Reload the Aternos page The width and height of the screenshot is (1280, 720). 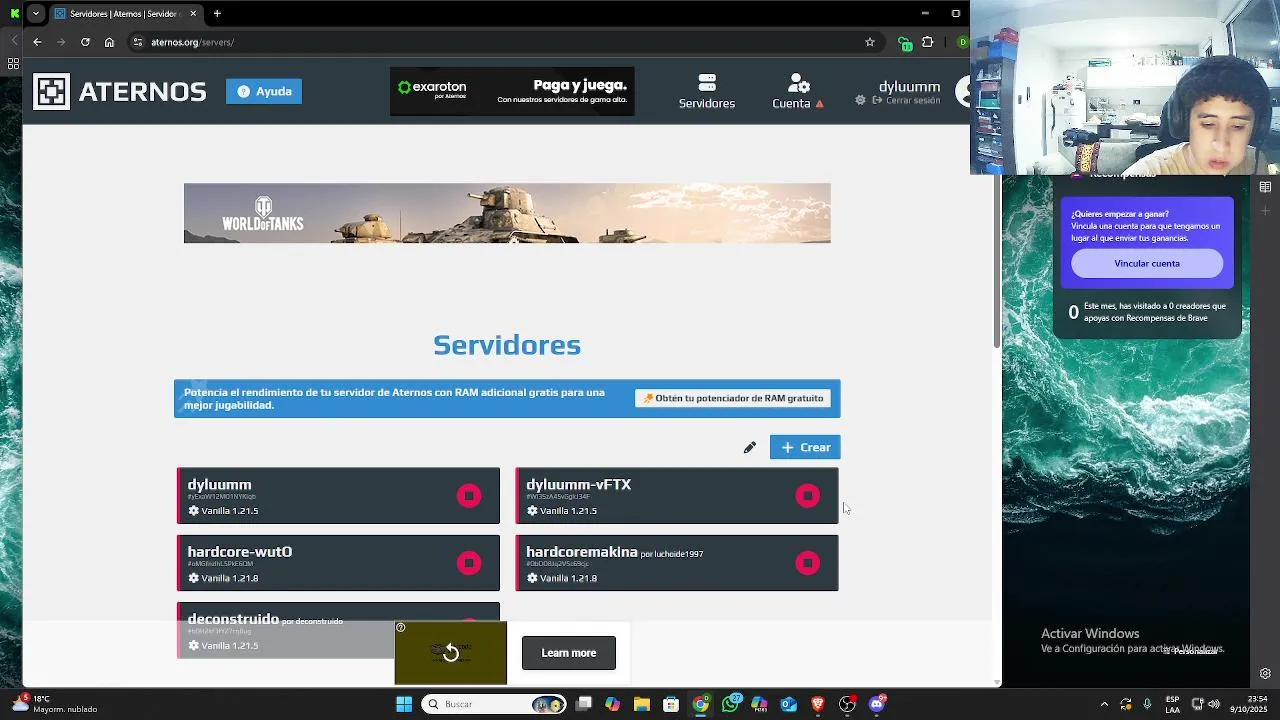(85, 42)
